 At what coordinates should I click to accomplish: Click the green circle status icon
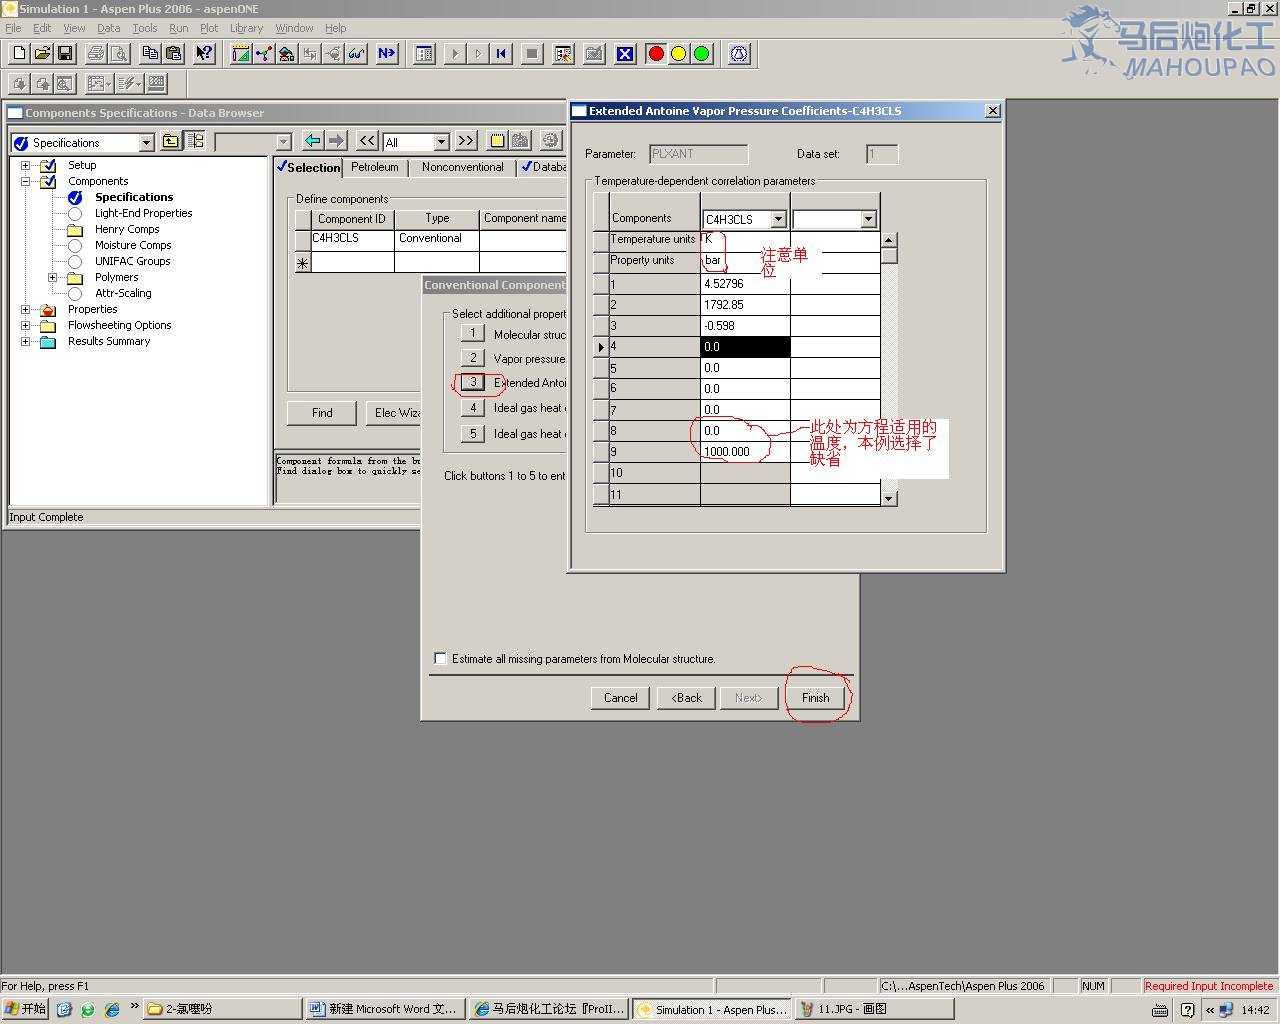[702, 53]
